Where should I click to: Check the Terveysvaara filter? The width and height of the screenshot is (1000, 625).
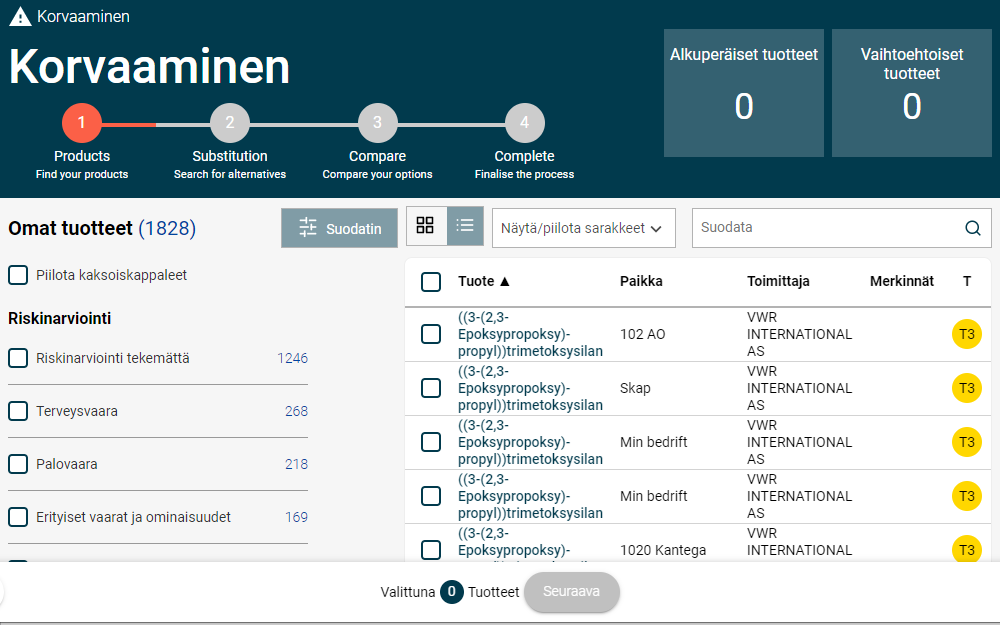click(18, 411)
